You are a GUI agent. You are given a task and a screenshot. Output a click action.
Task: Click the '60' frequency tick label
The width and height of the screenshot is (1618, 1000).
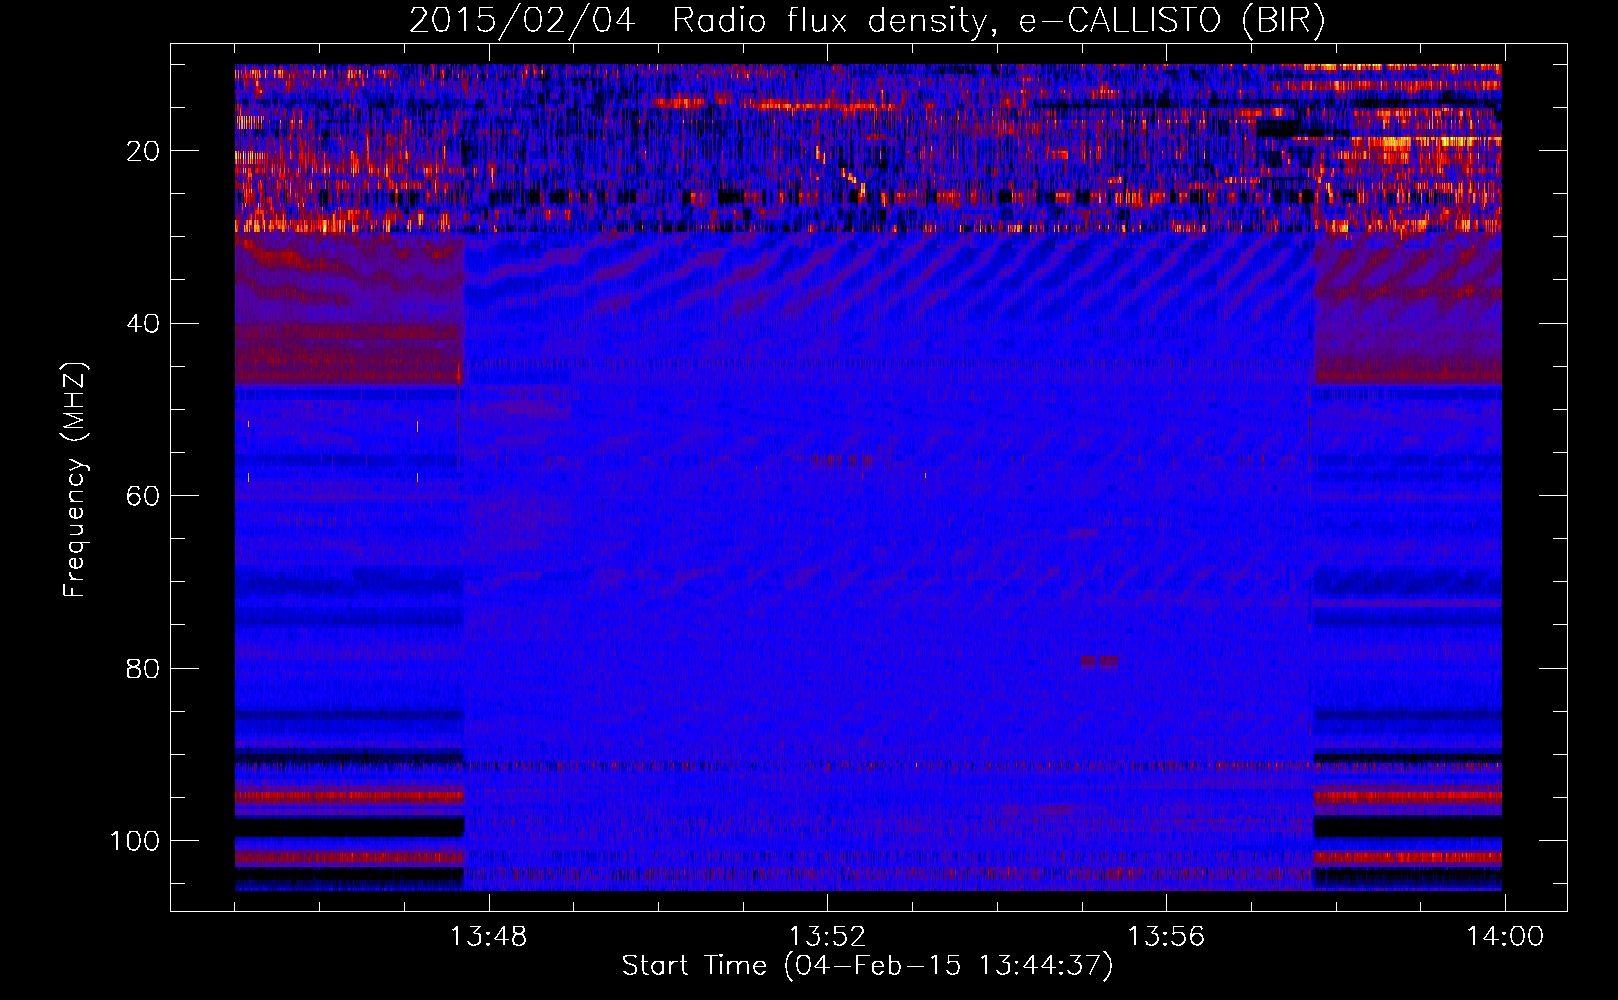[x=143, y=497]
